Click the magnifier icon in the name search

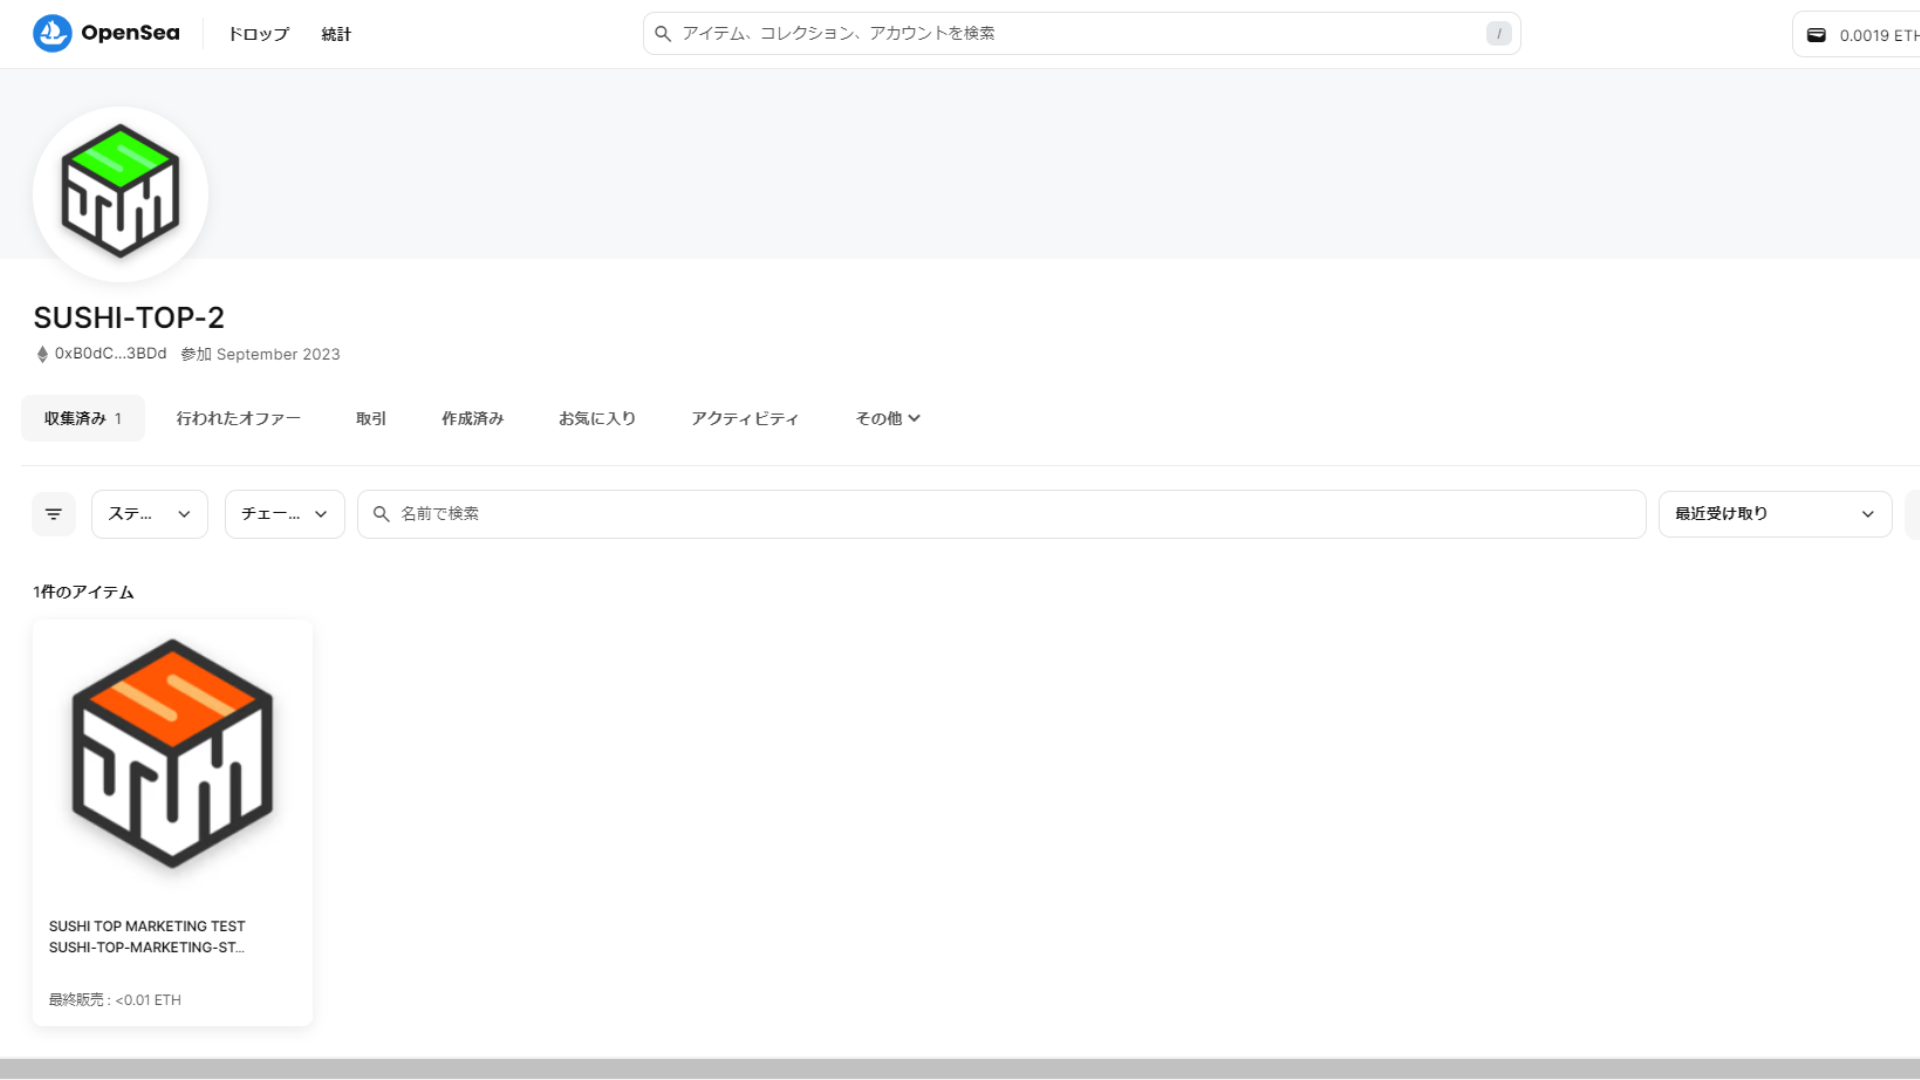(x=381, y=514)
